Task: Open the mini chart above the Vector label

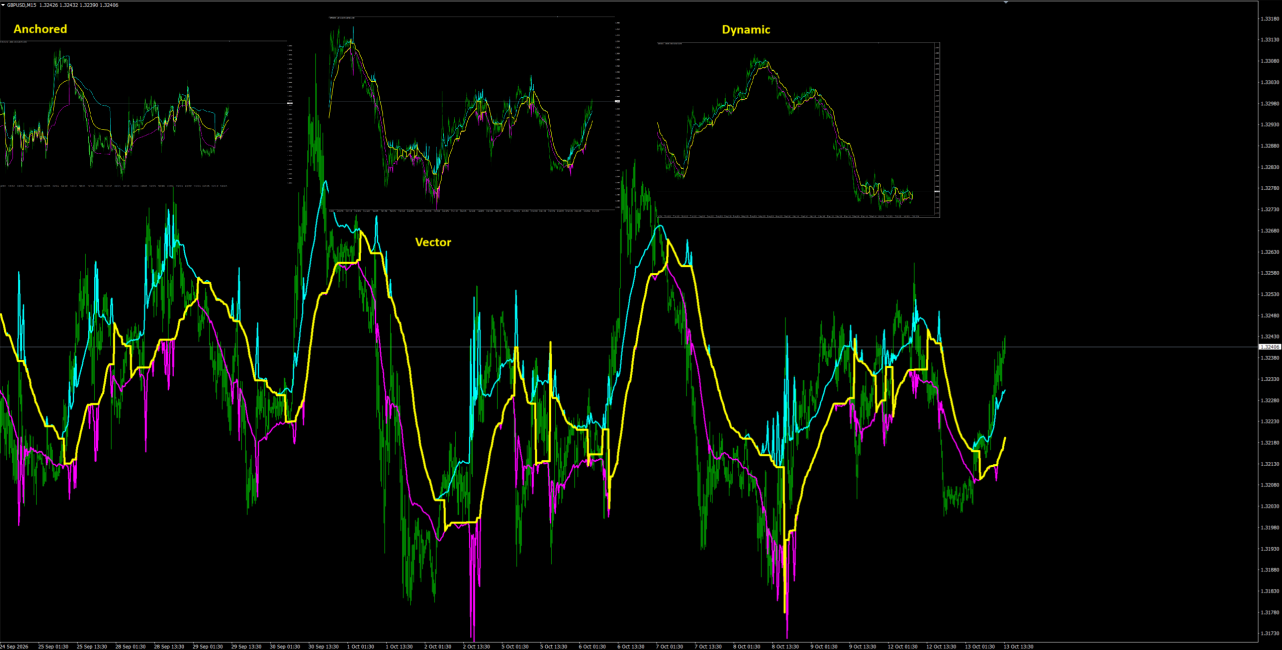Action: point(474,115)
